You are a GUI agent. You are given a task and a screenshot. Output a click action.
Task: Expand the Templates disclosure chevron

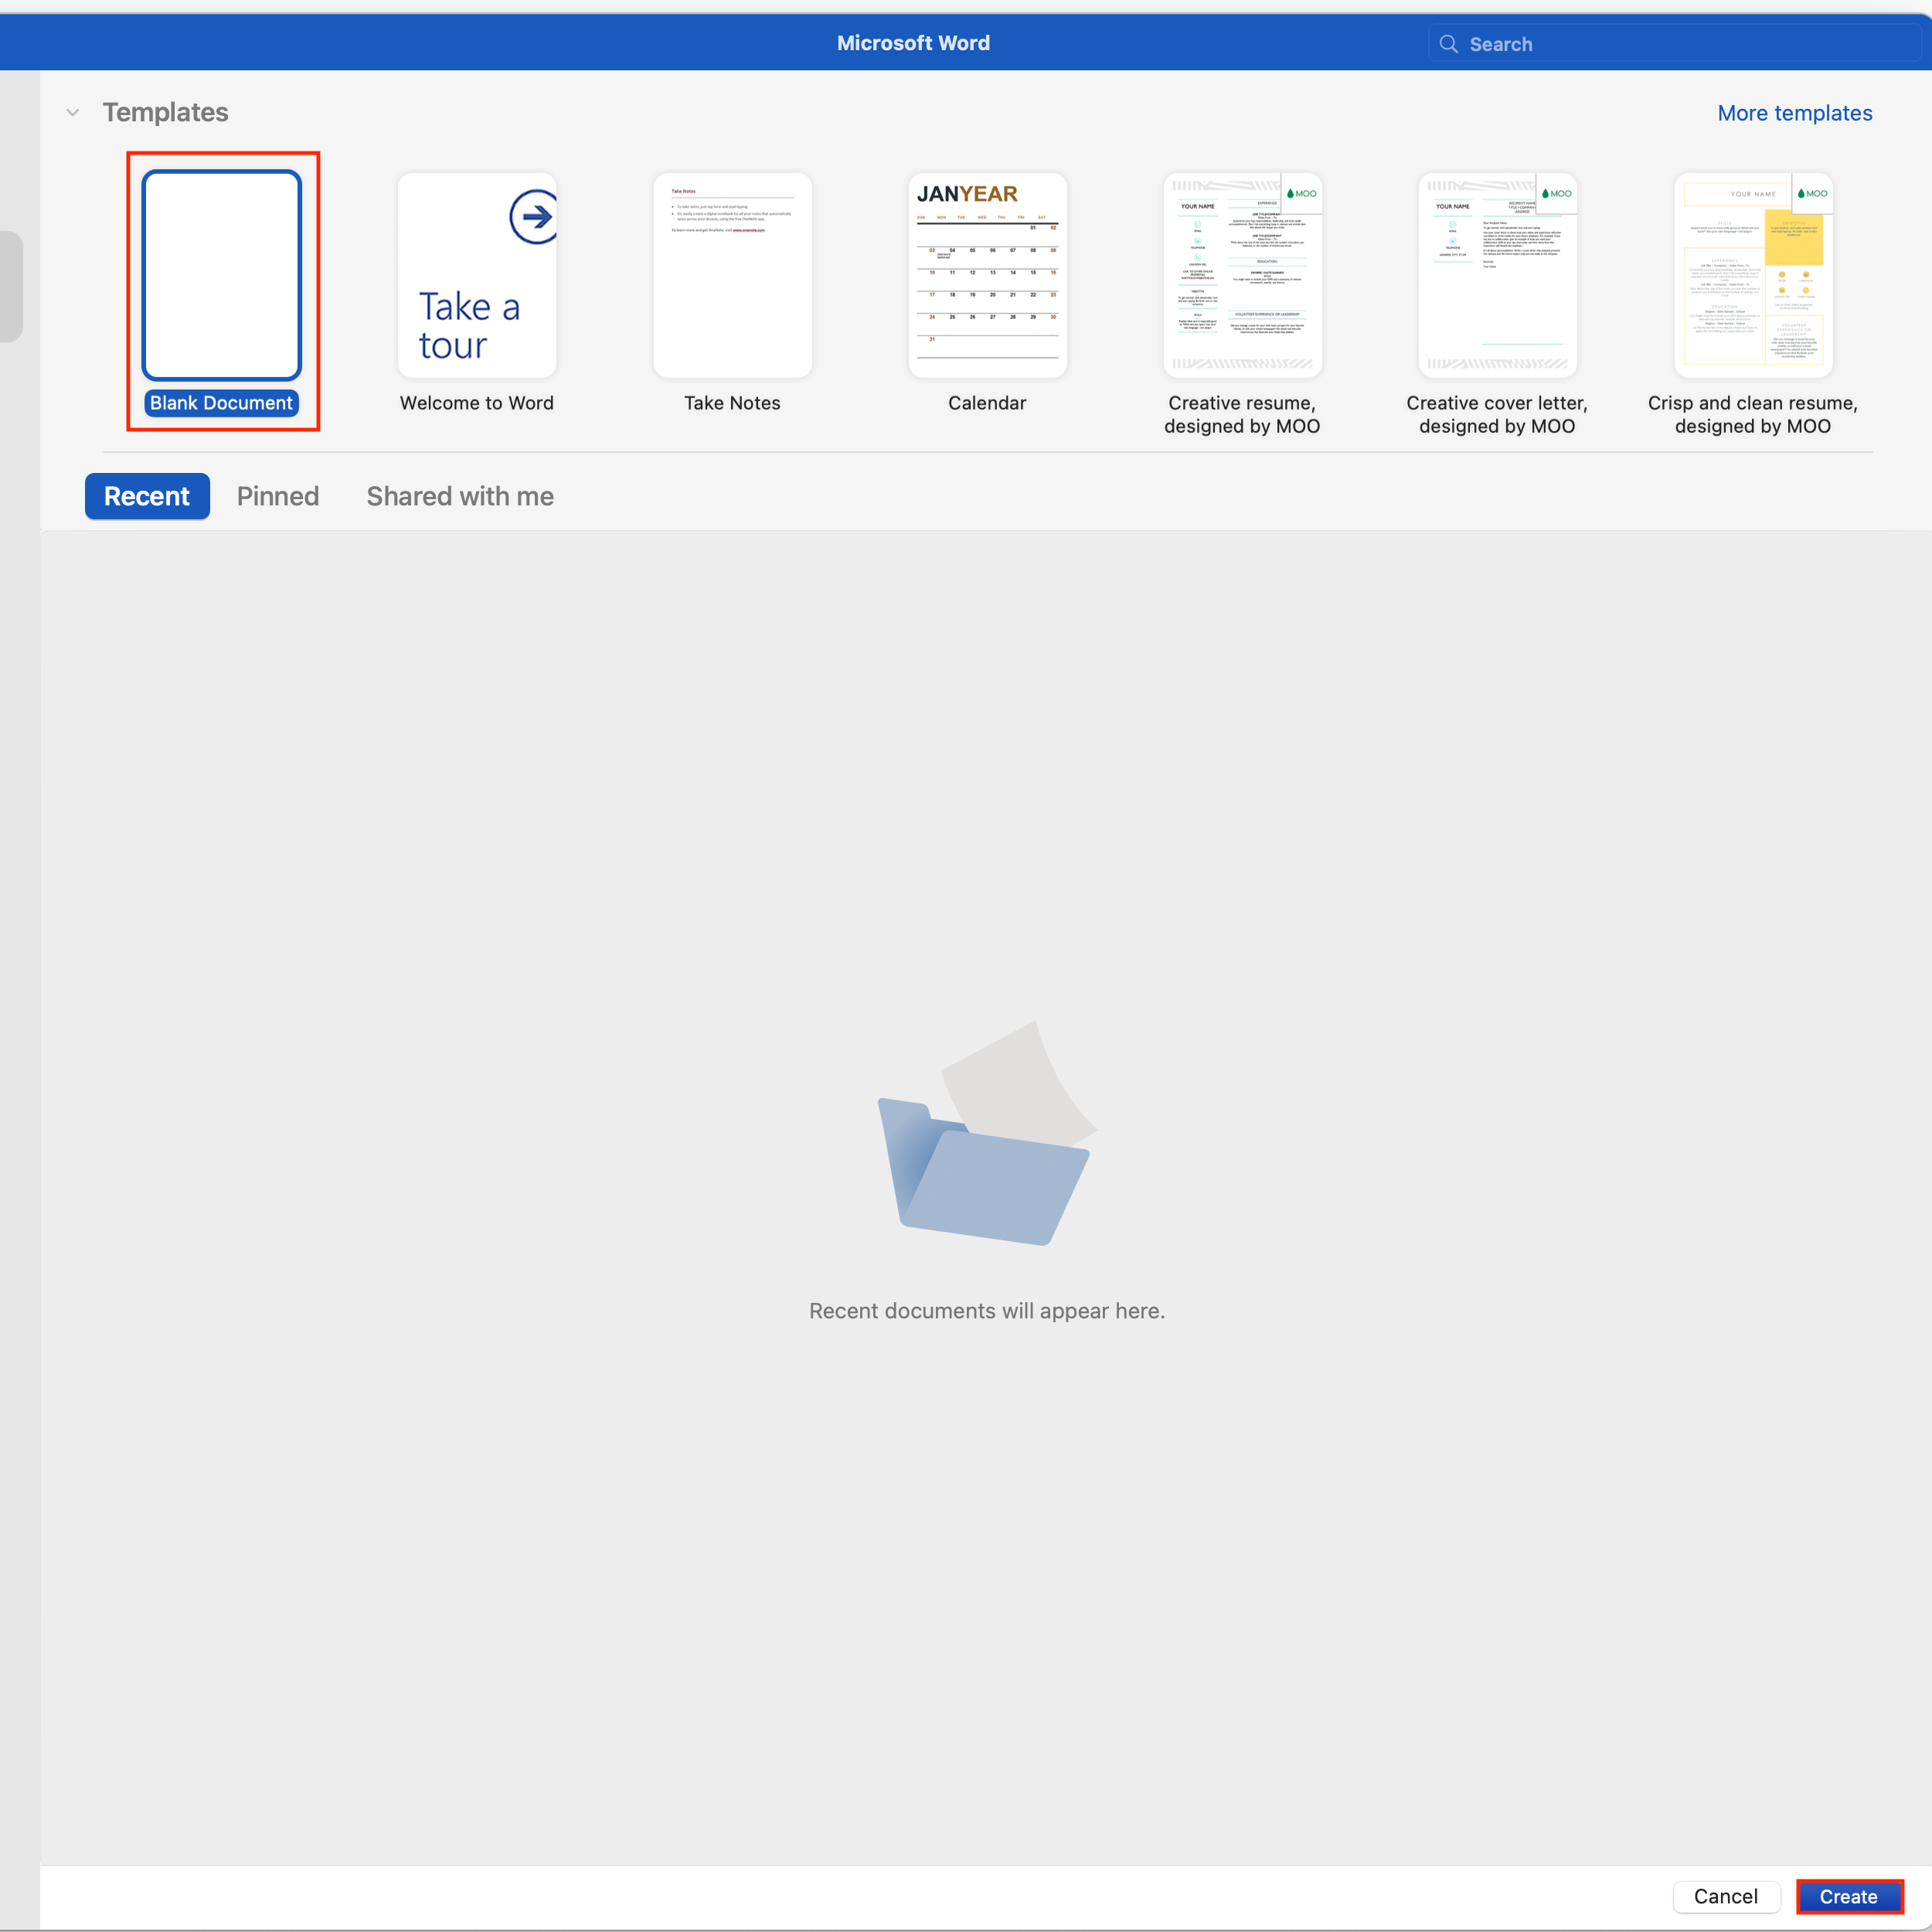point(72,112)
